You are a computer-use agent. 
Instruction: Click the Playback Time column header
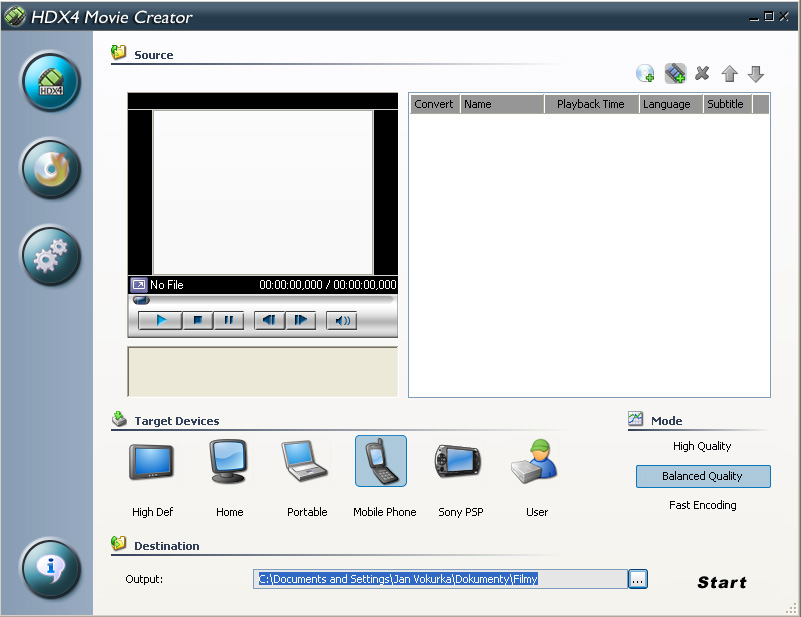(x=592, y=104)
